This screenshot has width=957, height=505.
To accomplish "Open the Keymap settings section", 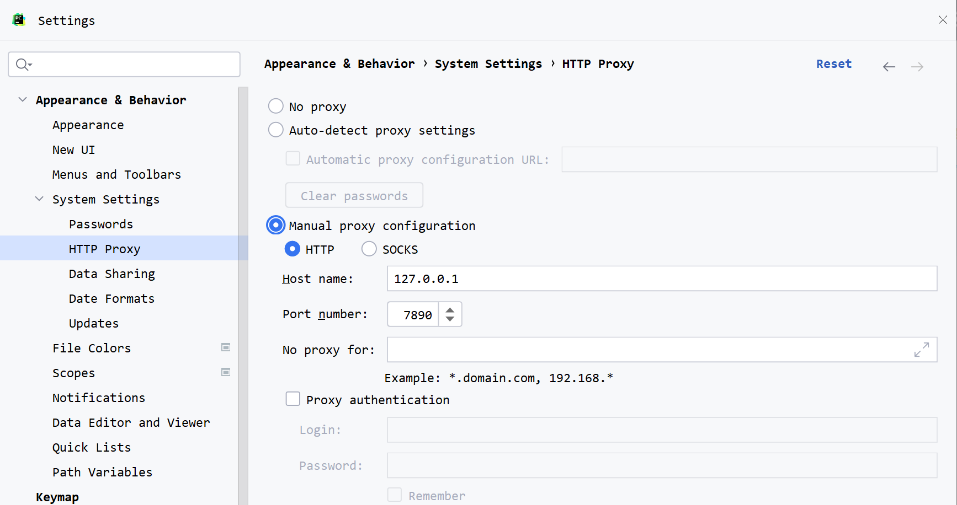I will click(x=57, y=496).
